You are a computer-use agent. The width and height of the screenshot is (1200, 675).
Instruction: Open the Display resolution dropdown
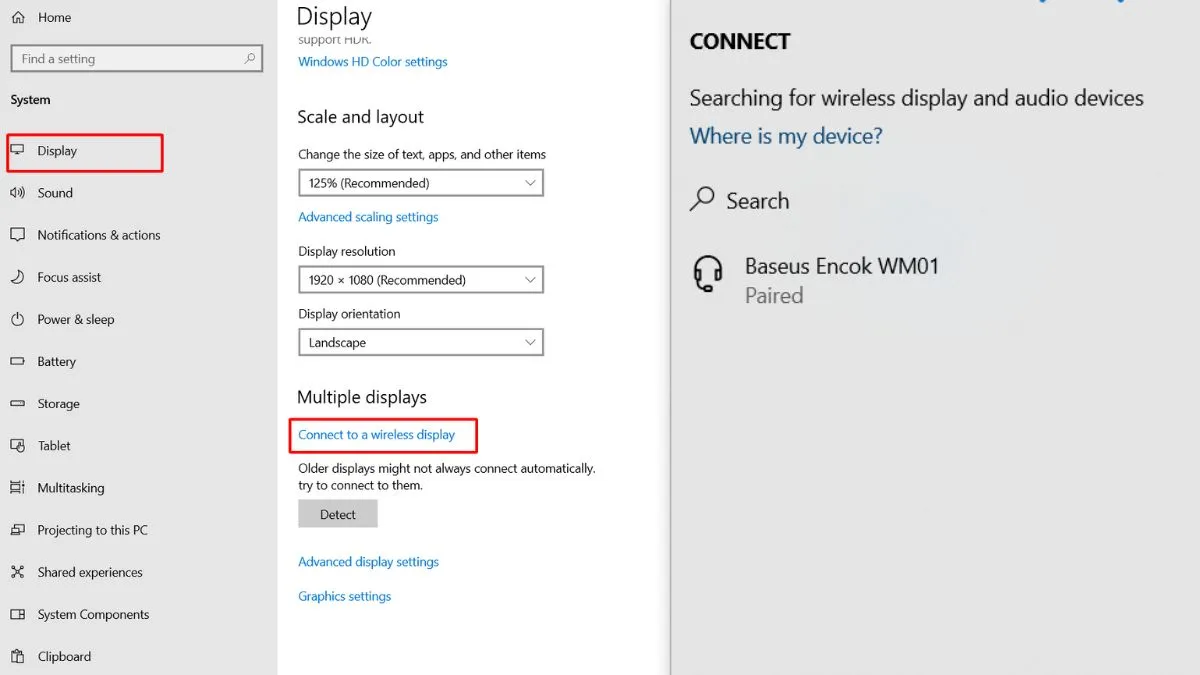click(420, 280)
